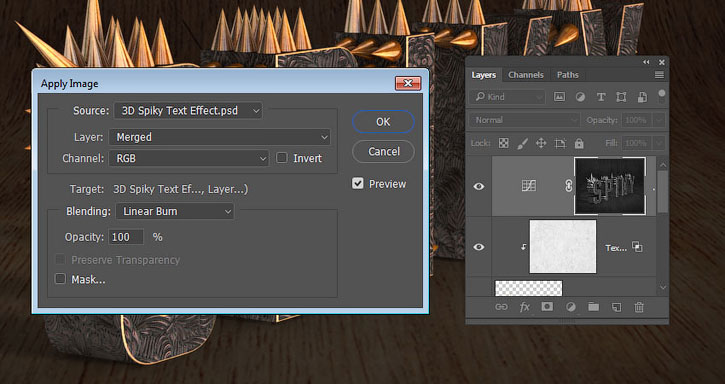Screen dimensions: 725x384
Task: Tick the Mask... checkbox
Action: 60,279
